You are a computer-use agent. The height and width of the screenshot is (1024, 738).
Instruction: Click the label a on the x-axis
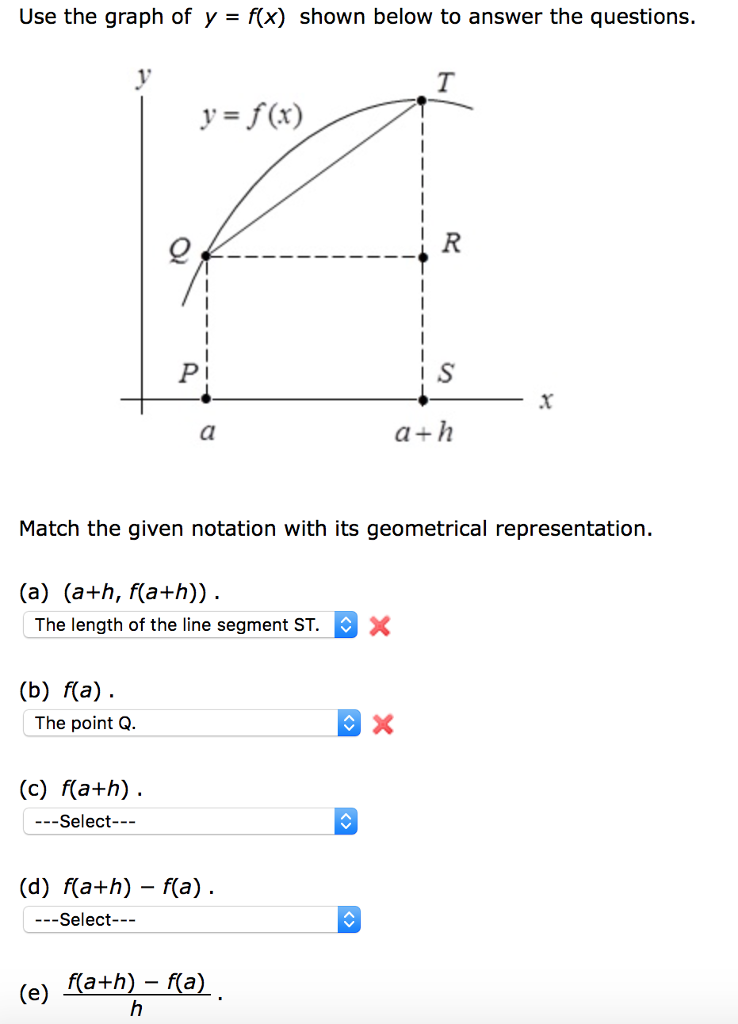(205, 432)
